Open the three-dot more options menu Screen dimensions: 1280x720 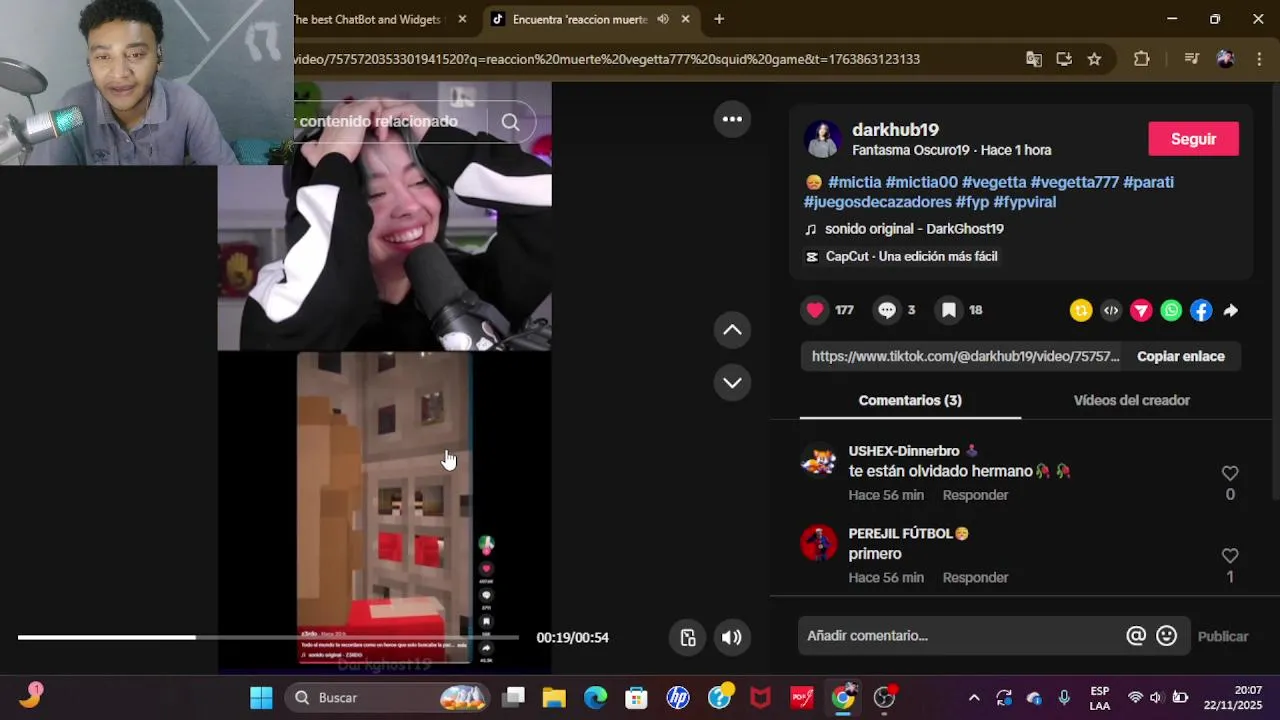tap(732, 119)
